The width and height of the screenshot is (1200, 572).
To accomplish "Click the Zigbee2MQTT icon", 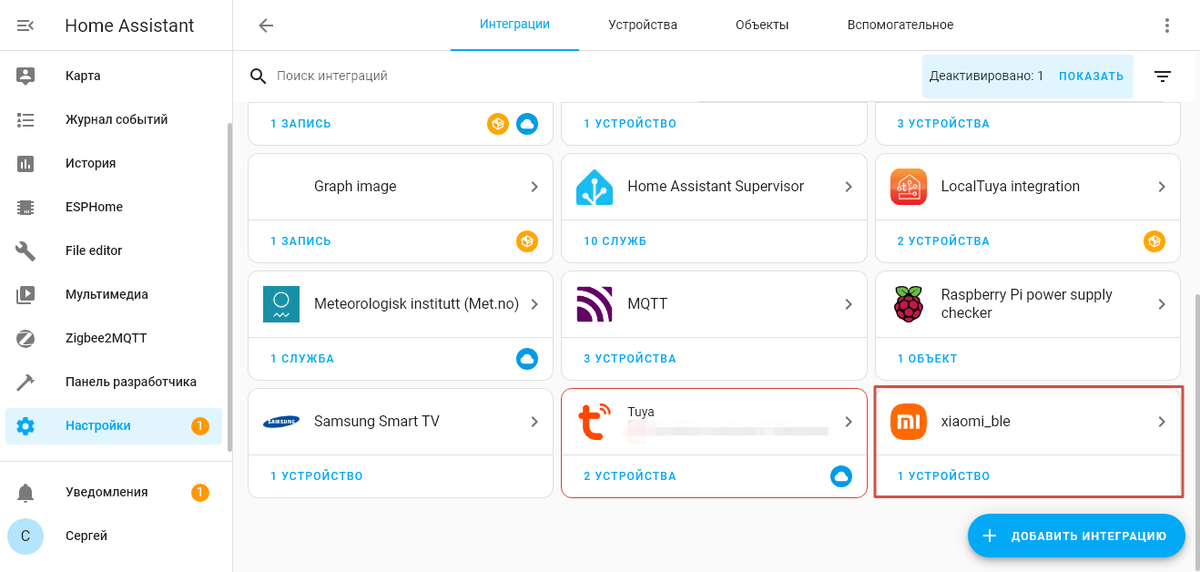I will (26, 338).
